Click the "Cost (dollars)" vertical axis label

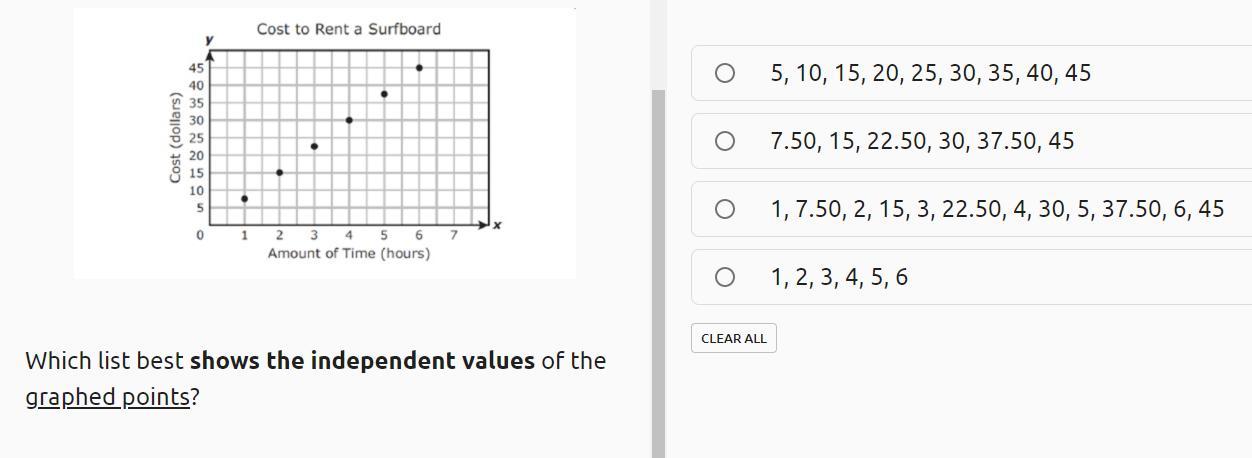[176, 137]
